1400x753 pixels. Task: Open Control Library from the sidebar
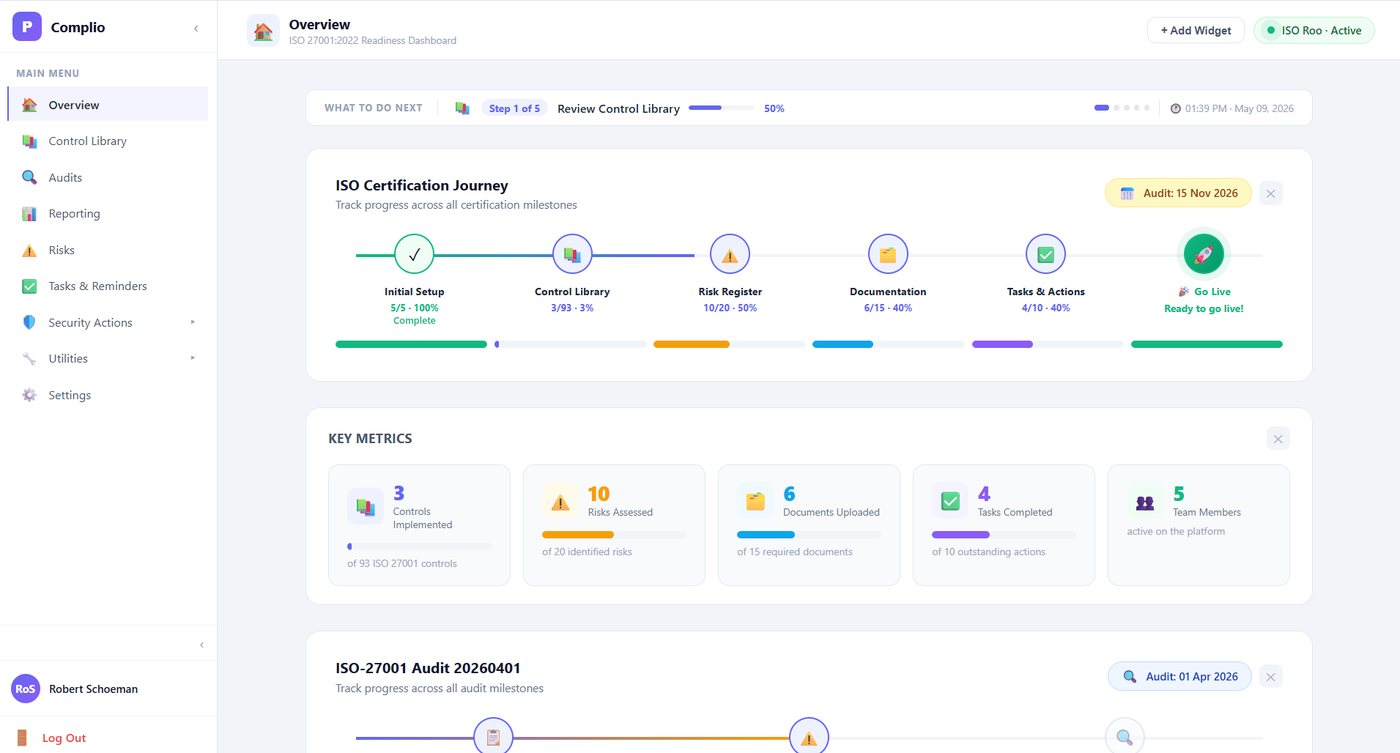108,141
